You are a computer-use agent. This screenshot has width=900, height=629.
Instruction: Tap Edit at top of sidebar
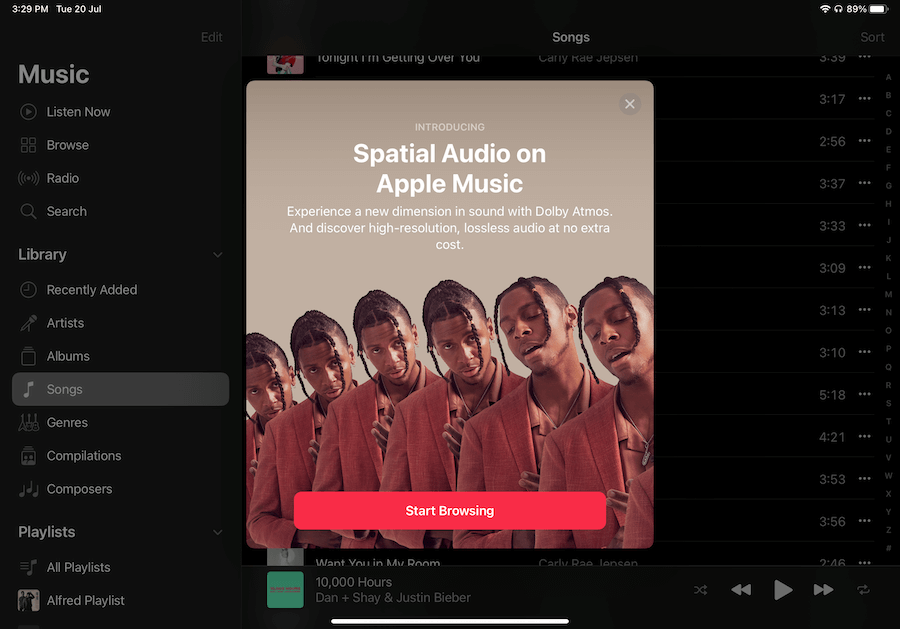(211, 37)
